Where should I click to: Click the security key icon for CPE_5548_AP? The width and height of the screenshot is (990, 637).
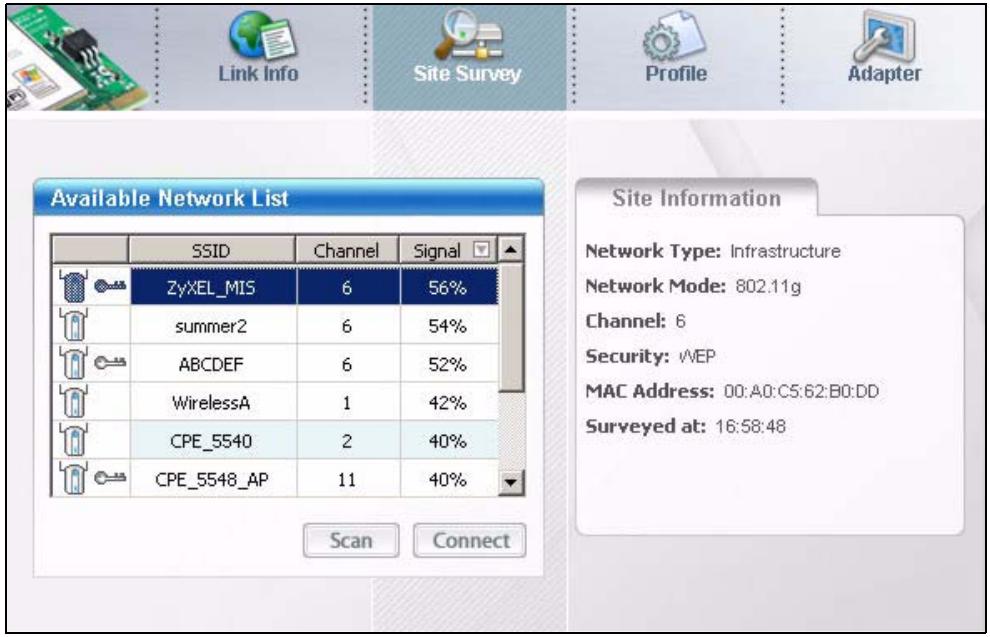point(110,478)
